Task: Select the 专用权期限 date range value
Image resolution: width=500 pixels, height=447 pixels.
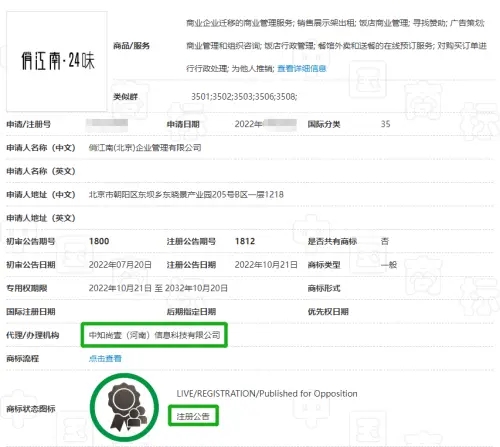Action: tap(158, 288)
